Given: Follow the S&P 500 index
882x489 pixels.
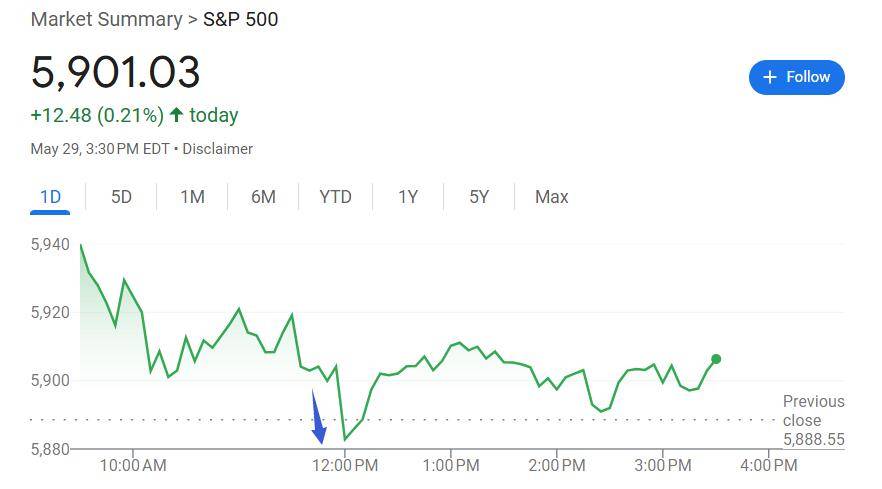Looking at the screenshot, I should coord(796,77).
